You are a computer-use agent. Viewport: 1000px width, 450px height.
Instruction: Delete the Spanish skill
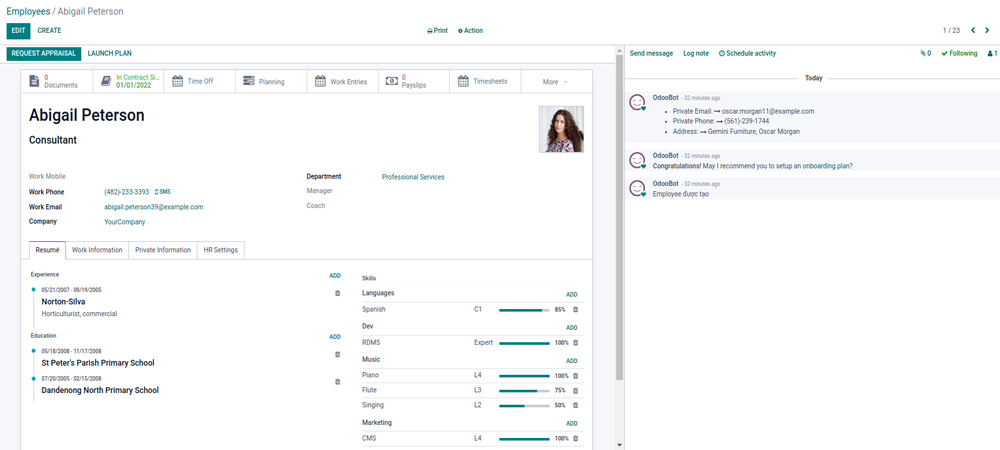[575, 309]
